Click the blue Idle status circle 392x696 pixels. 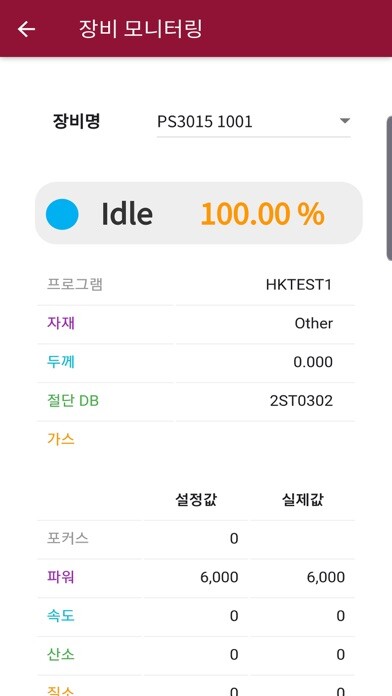62,214
